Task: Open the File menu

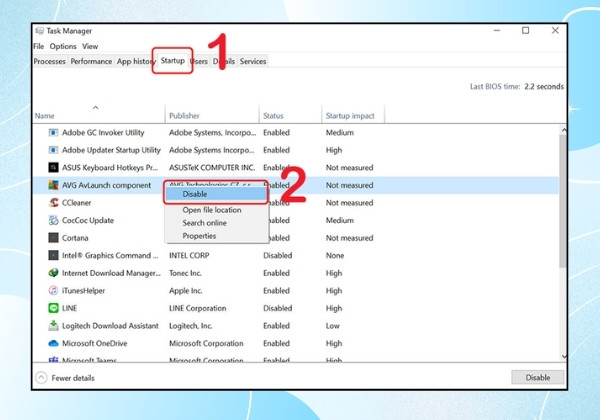Action: 39,46
